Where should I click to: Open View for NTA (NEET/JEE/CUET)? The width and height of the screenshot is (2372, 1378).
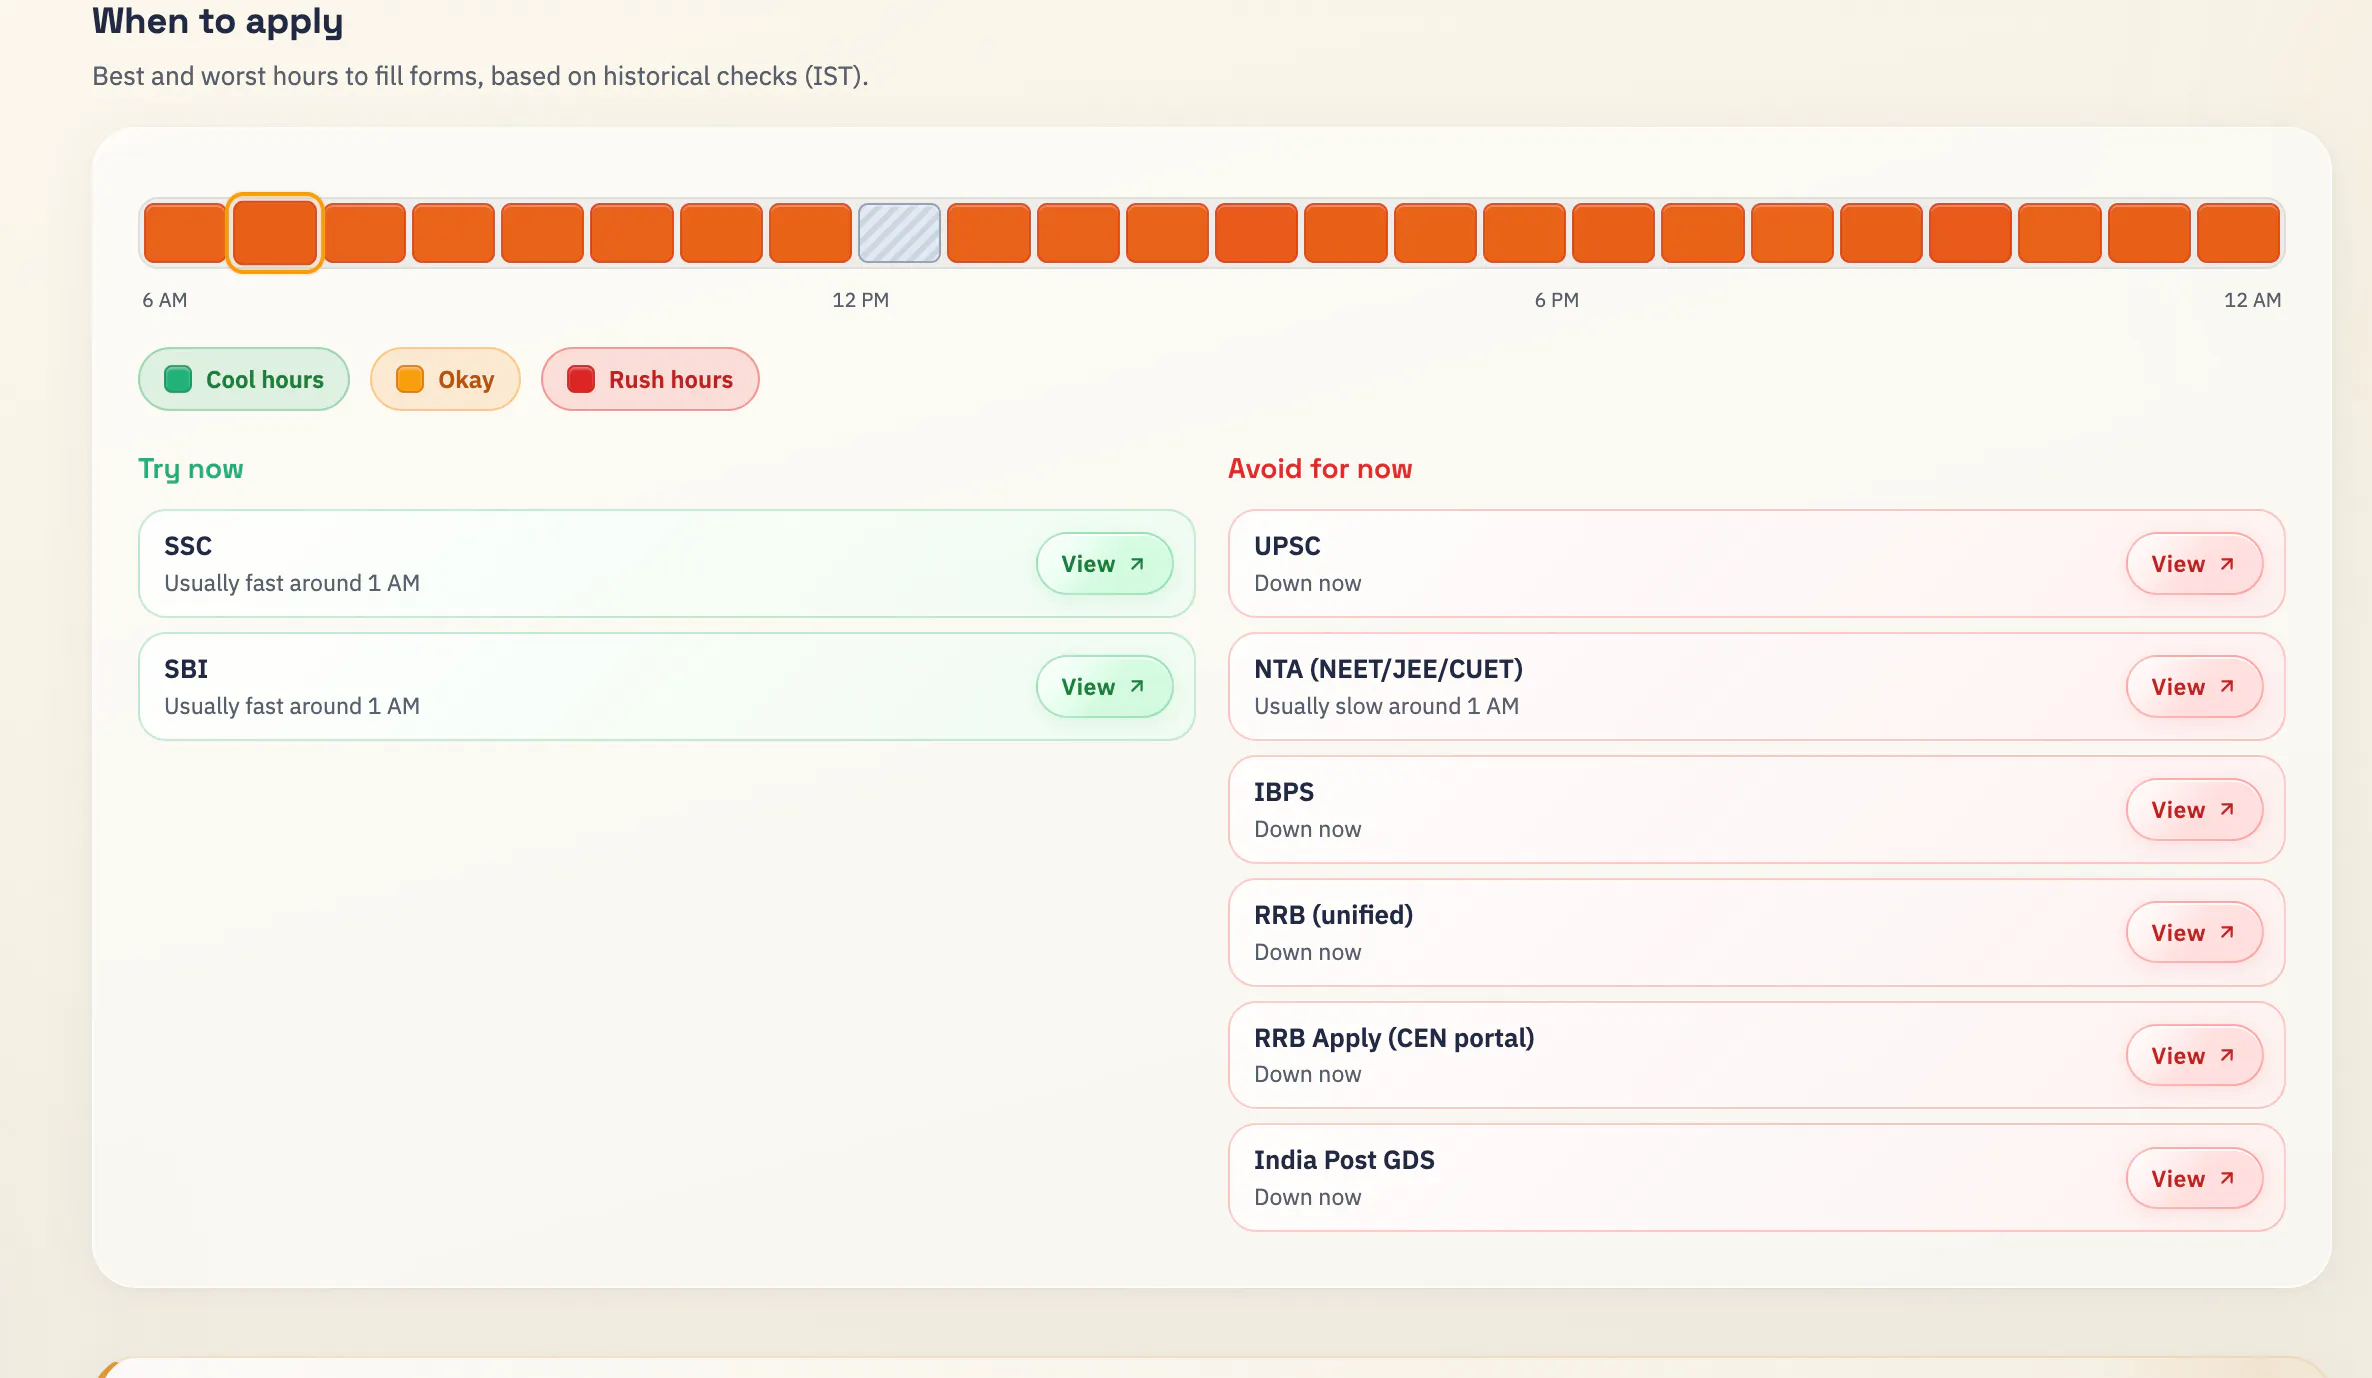tap(2194, 687)
